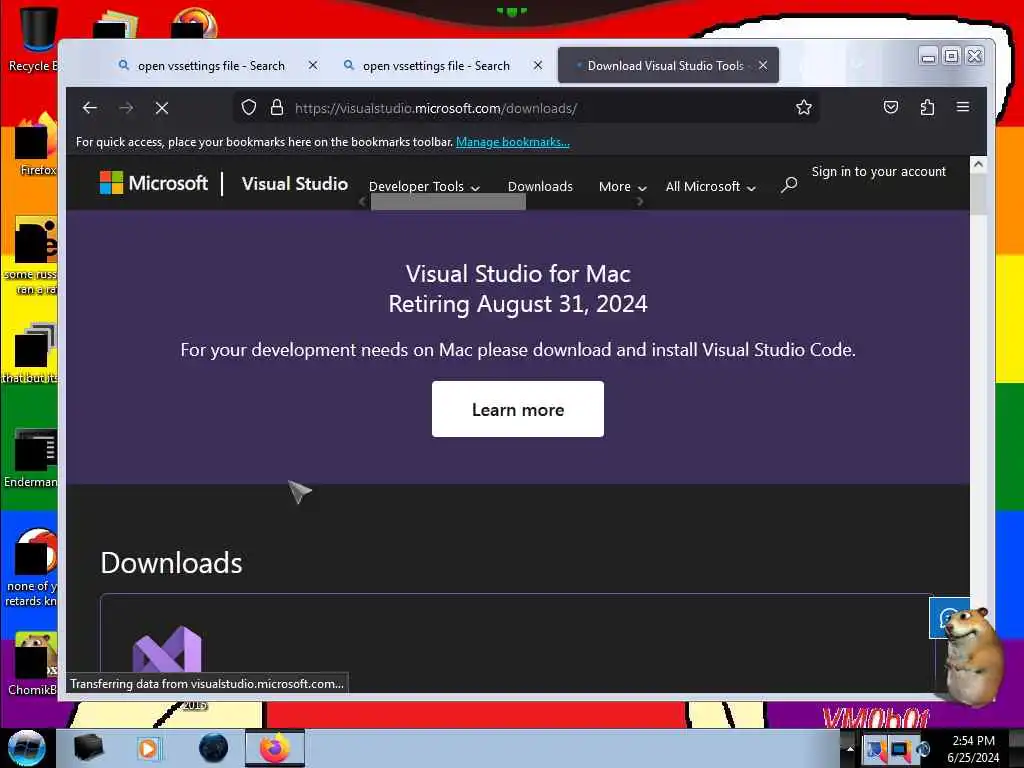This screenshot has height=768, width=1024.
Task: Click the scroll up arrow of page
Action: pos(978,164)
